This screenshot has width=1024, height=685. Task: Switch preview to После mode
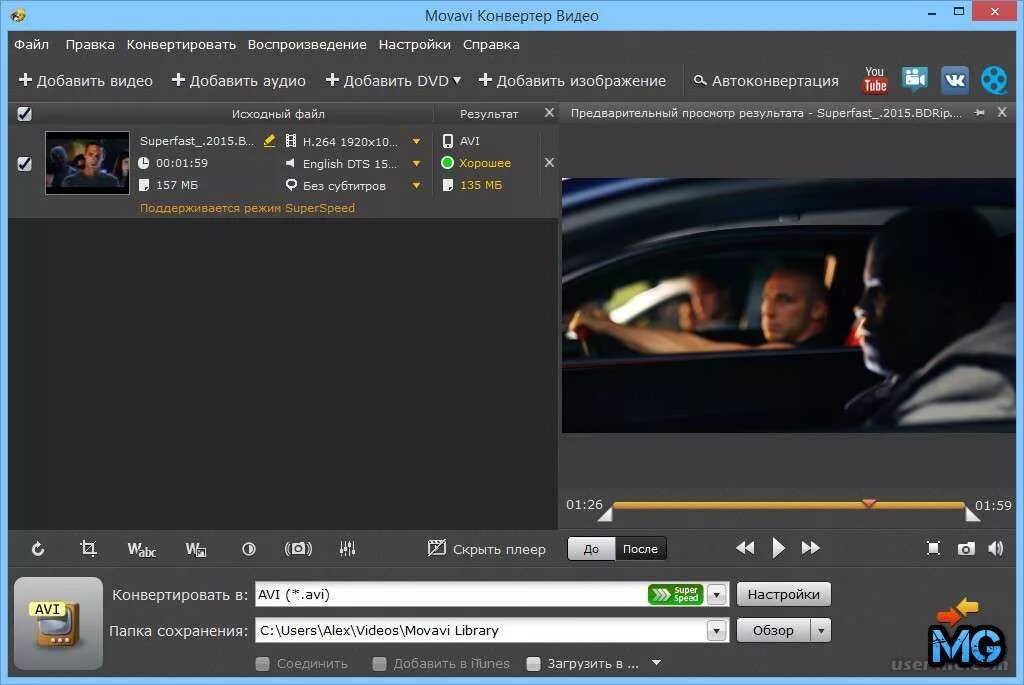point(640,549)
